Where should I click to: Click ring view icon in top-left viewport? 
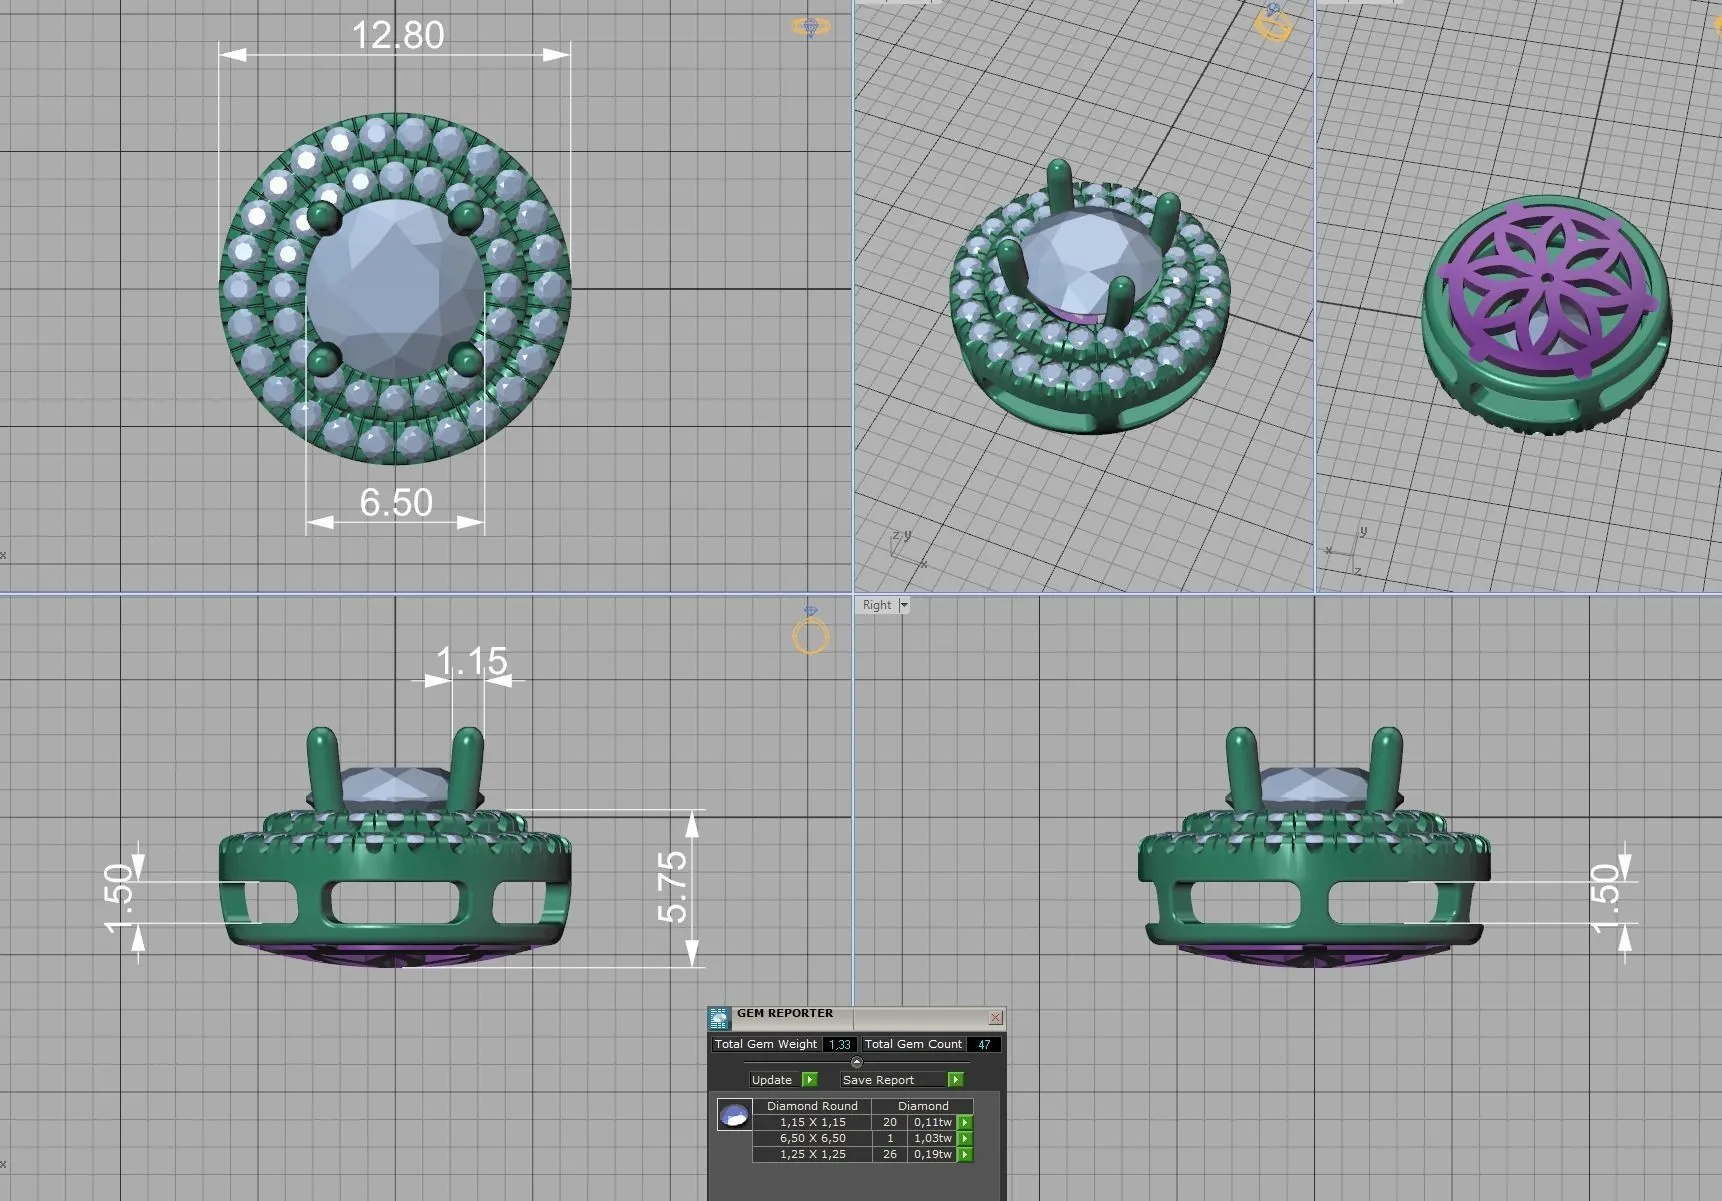click(810, 27)
